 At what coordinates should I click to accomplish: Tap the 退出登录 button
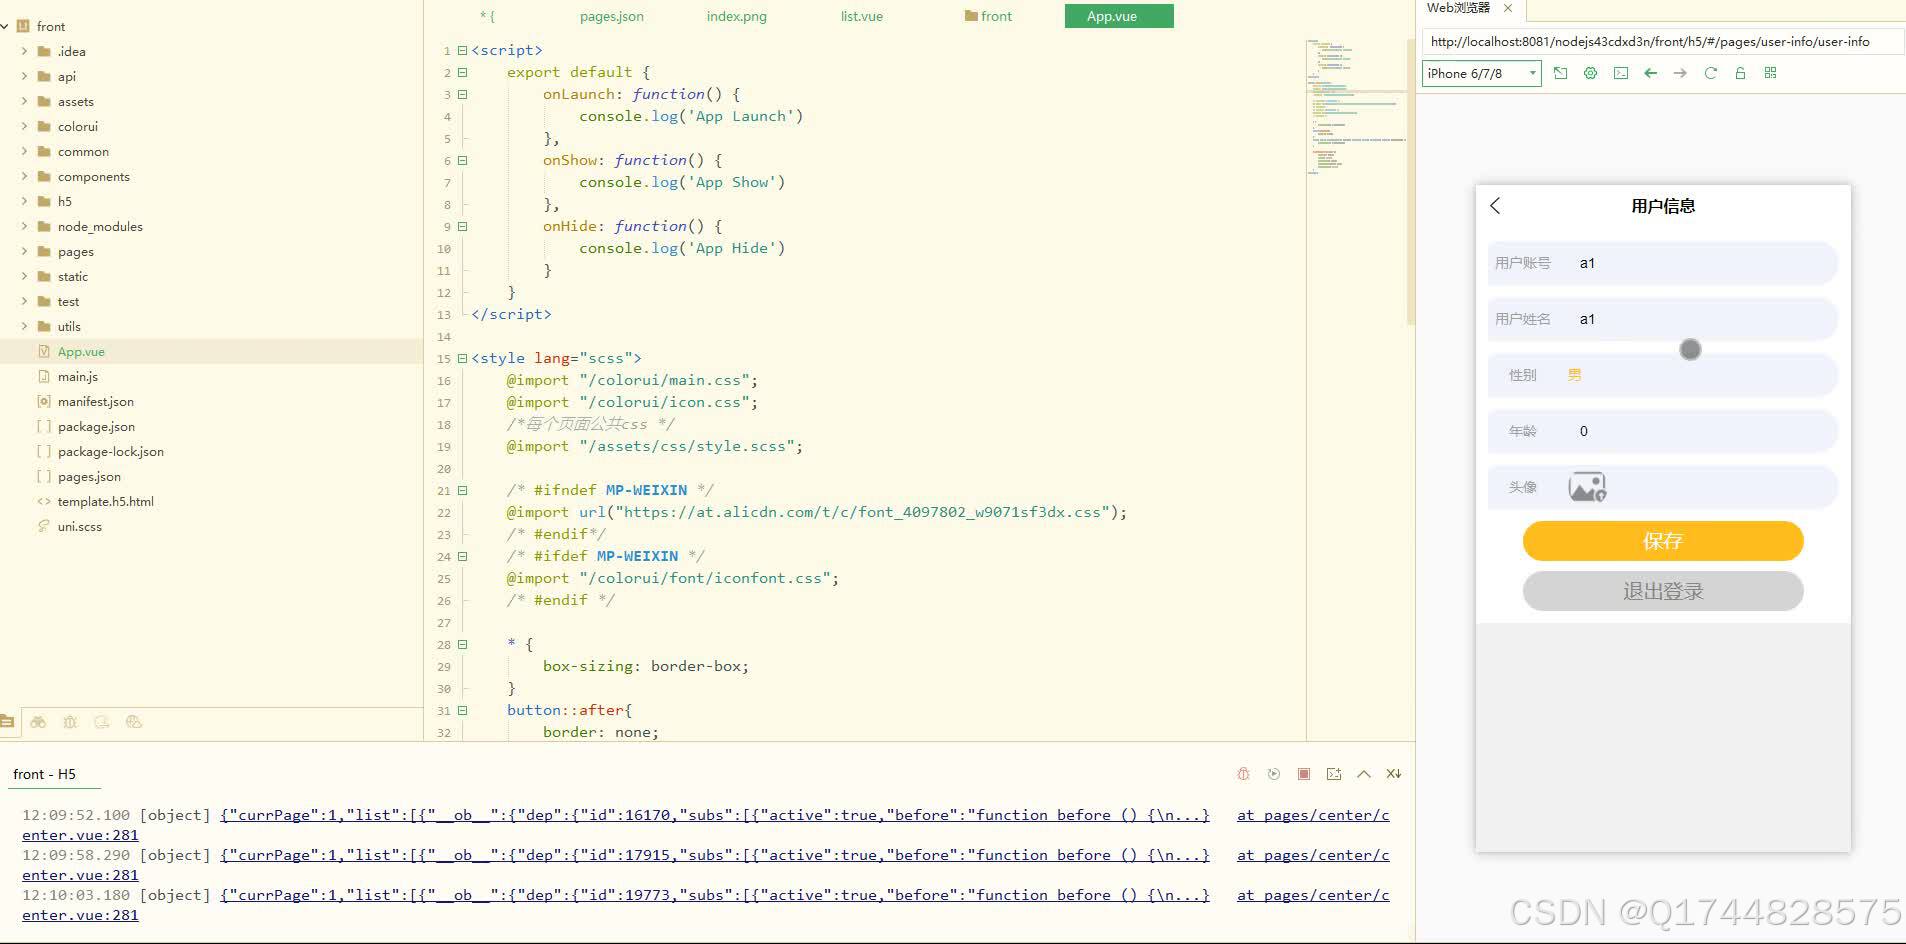[x=1663, y=591]
